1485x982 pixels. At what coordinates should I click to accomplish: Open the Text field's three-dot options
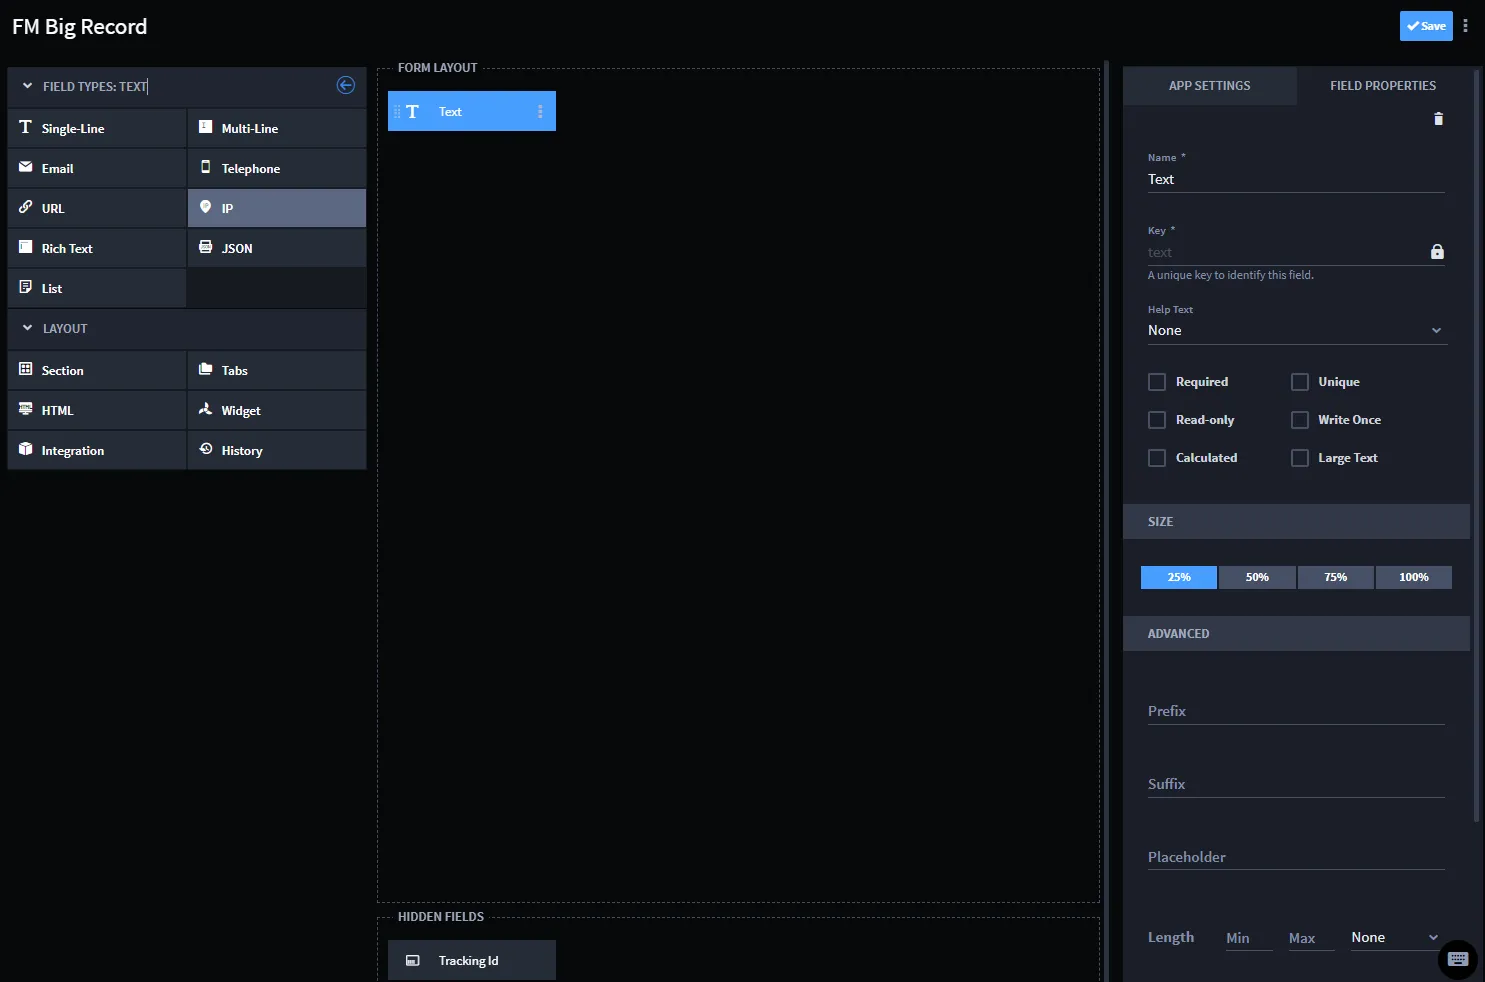(x=540, y=112)
